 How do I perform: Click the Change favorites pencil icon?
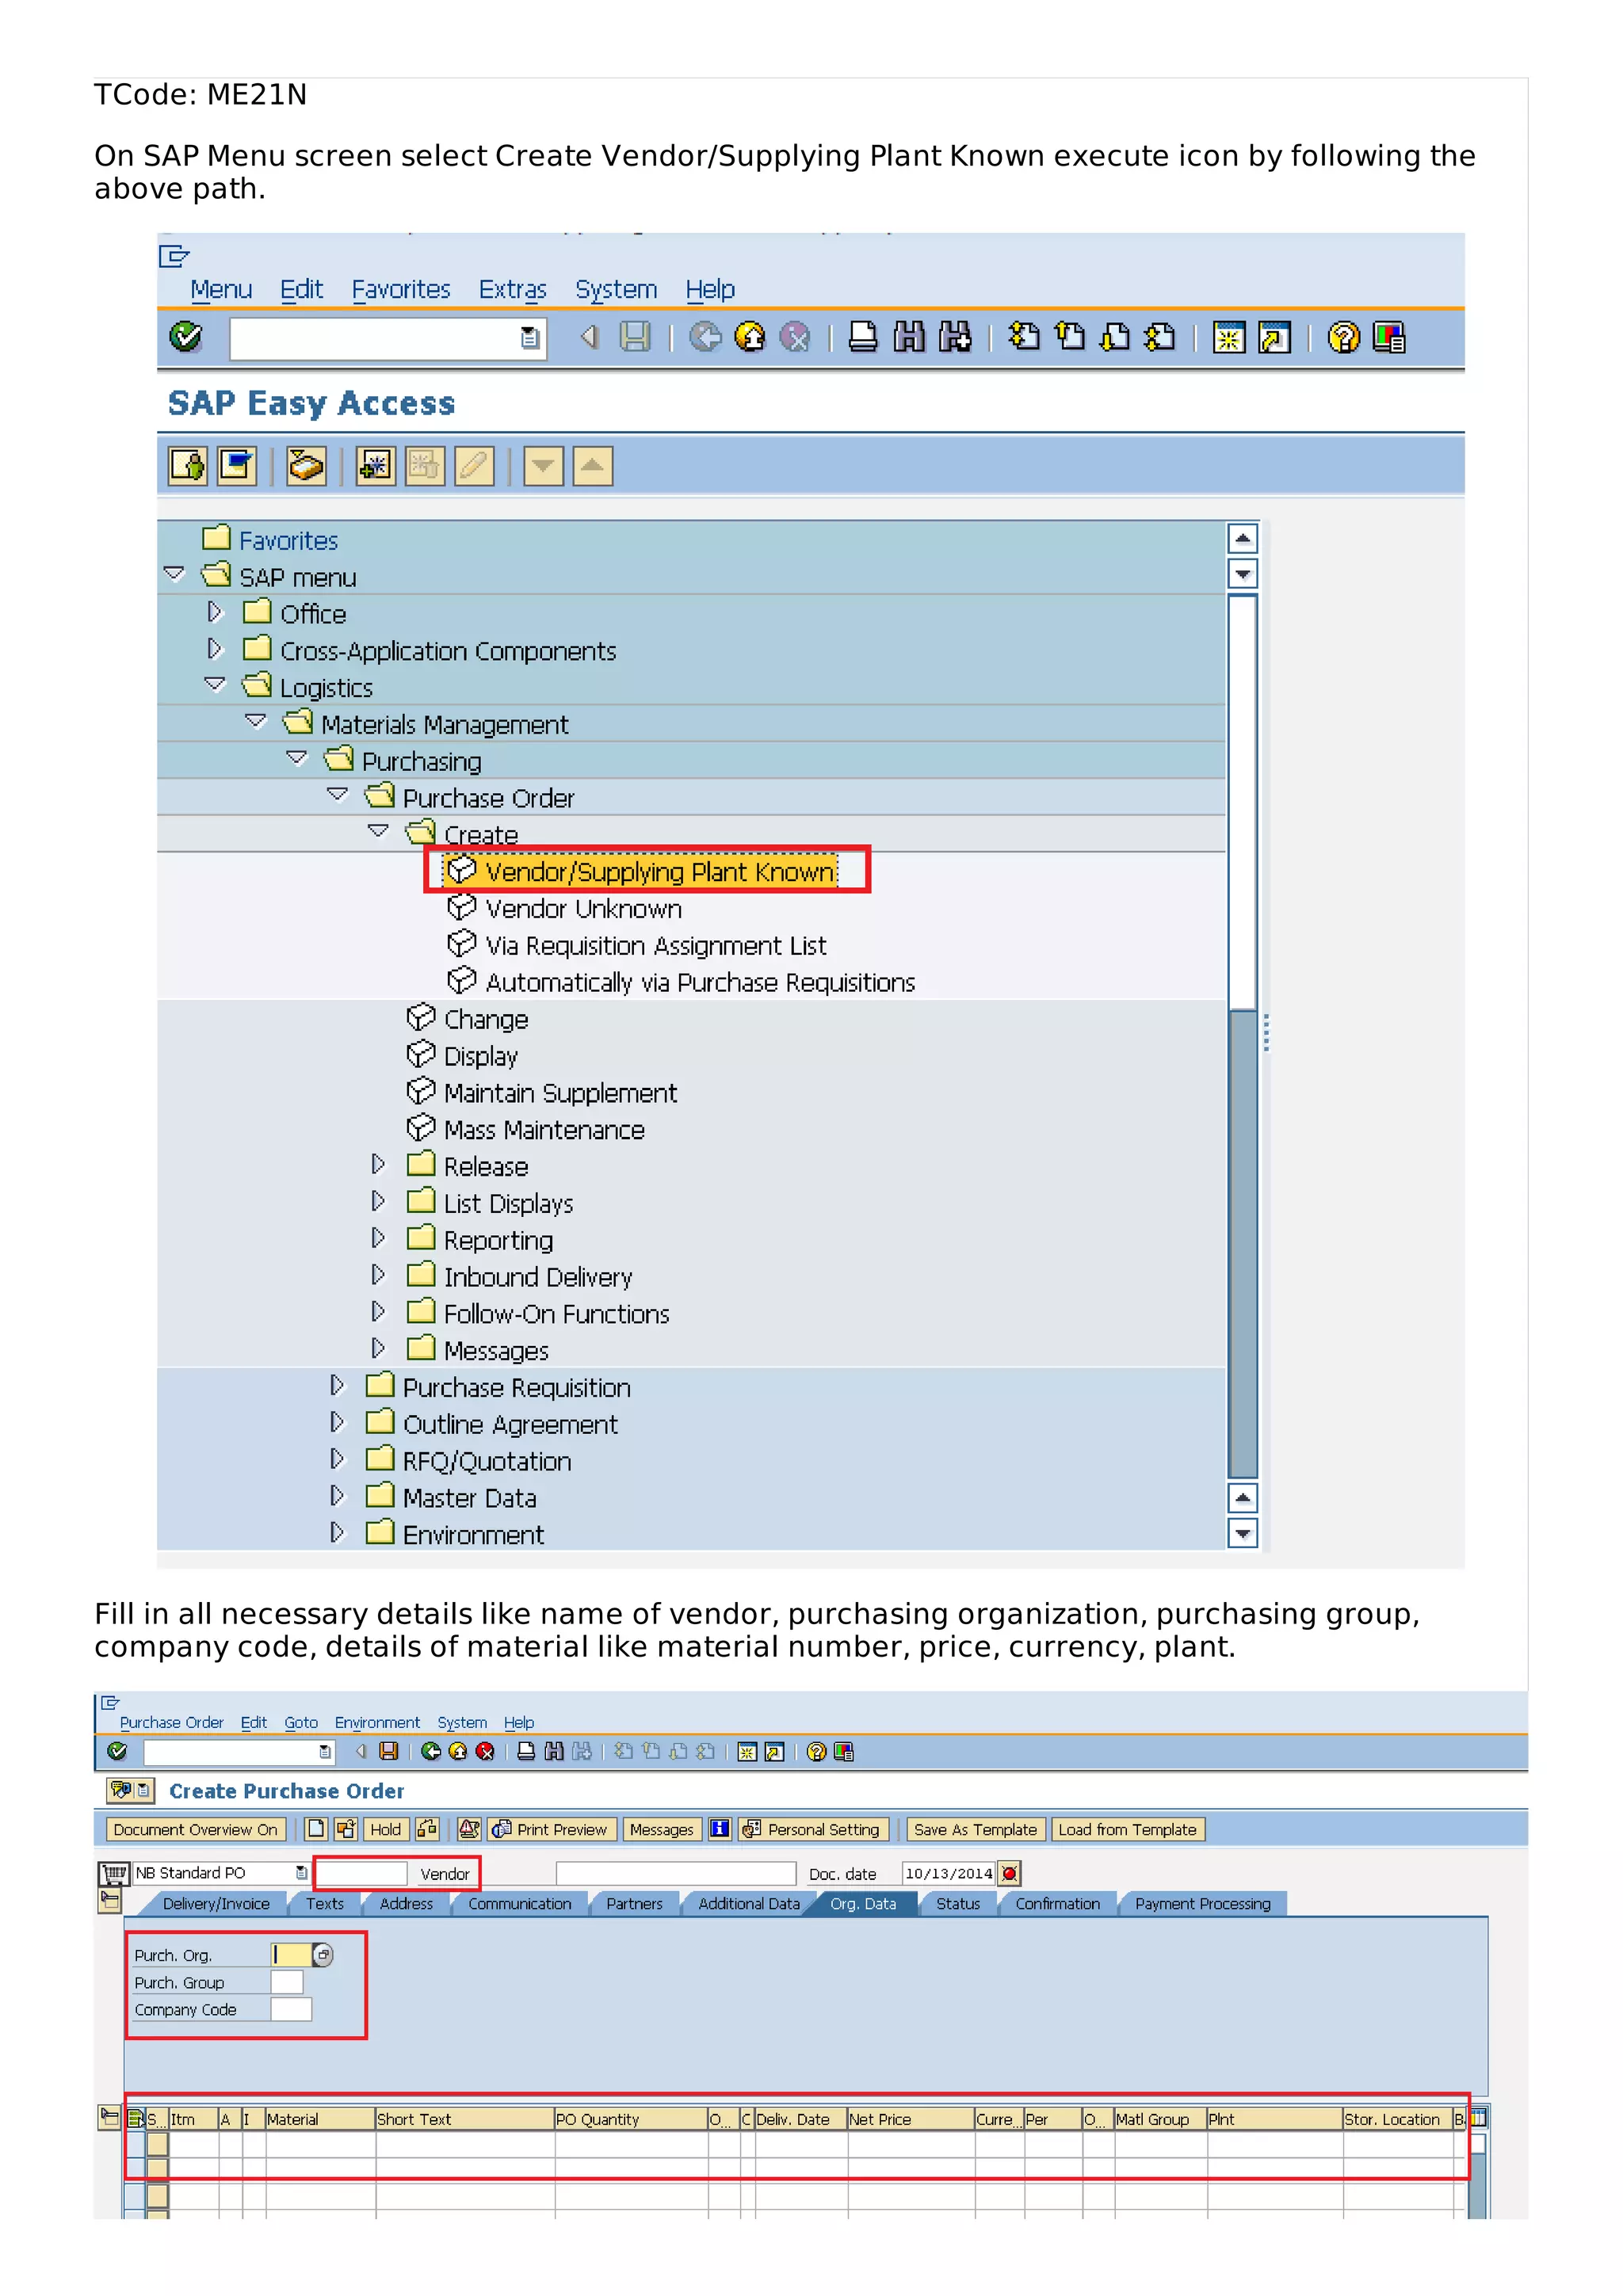click(x=474, y=466)
